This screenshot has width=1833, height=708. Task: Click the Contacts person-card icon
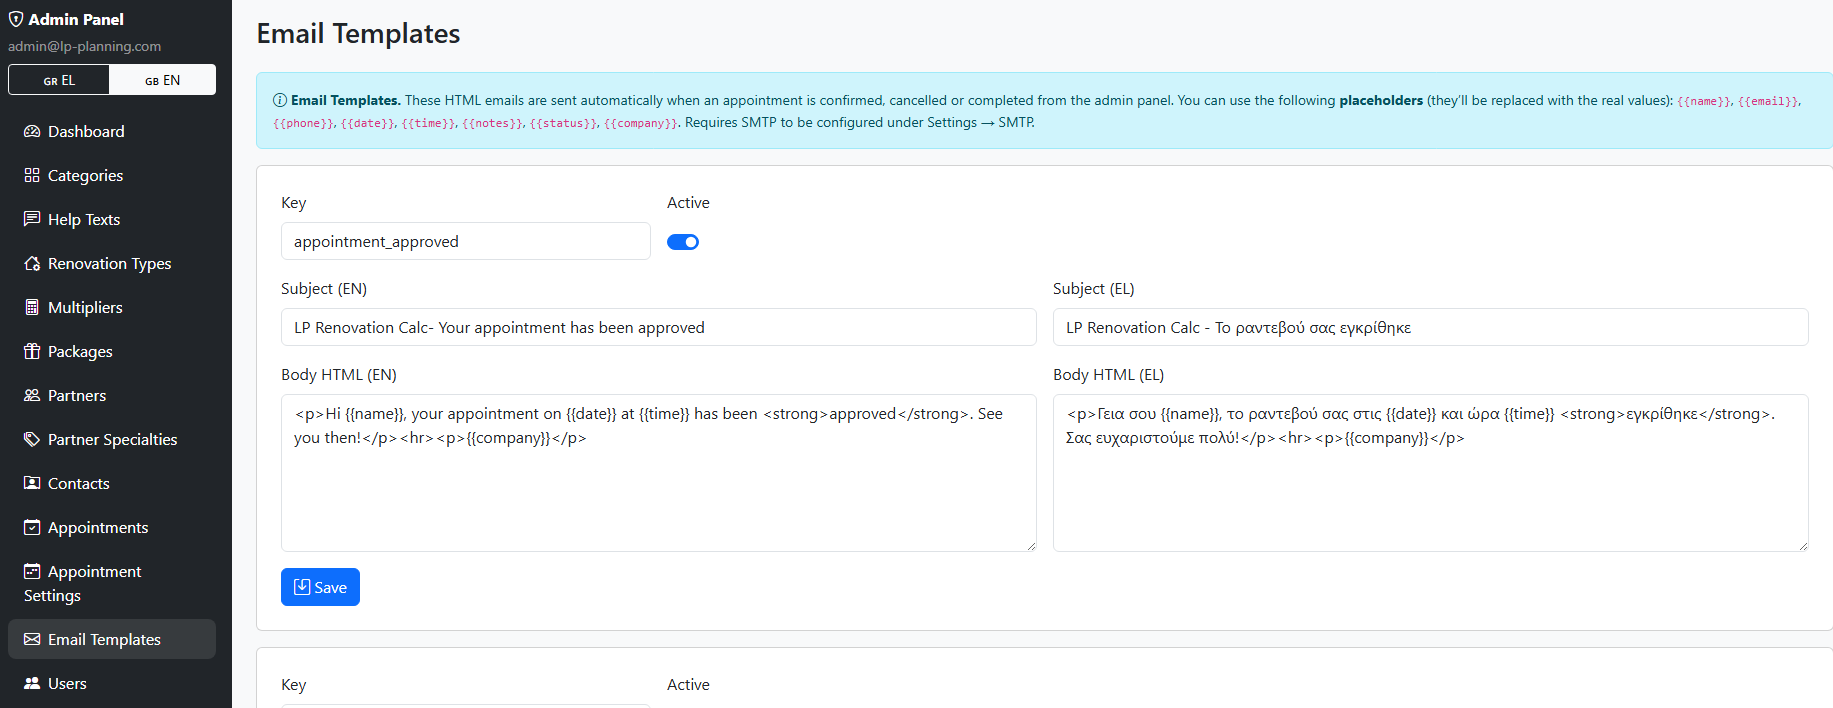32,483
